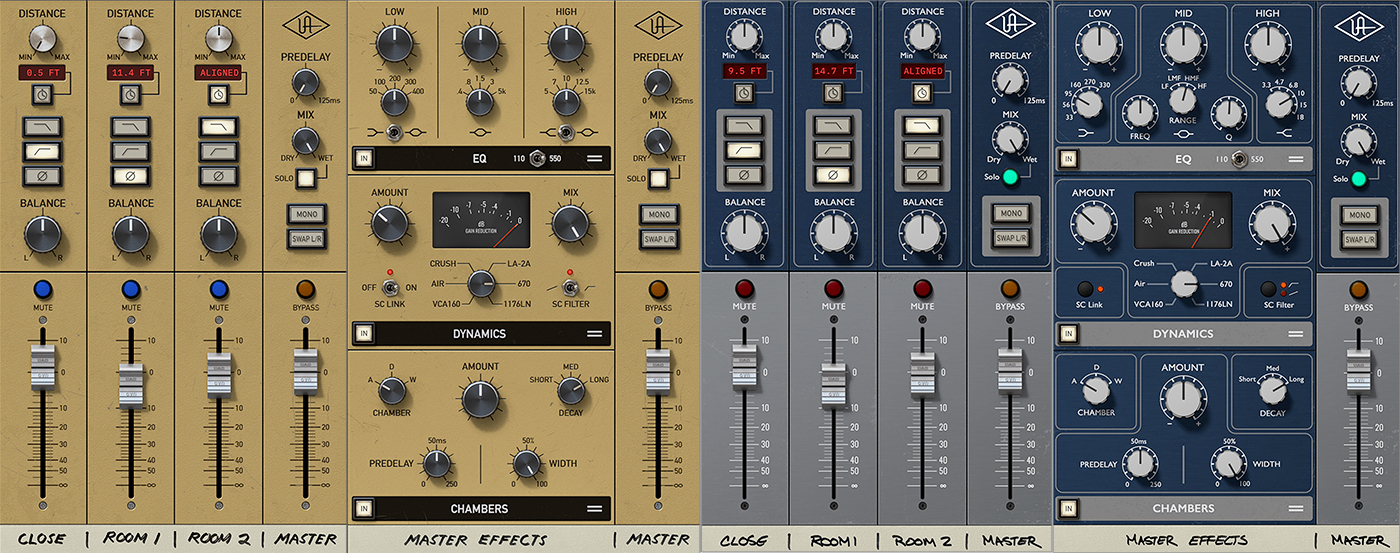1400x553 pixels.
Task: Click the low-cut filter button on blue Room 2
Action: [922, 150]
